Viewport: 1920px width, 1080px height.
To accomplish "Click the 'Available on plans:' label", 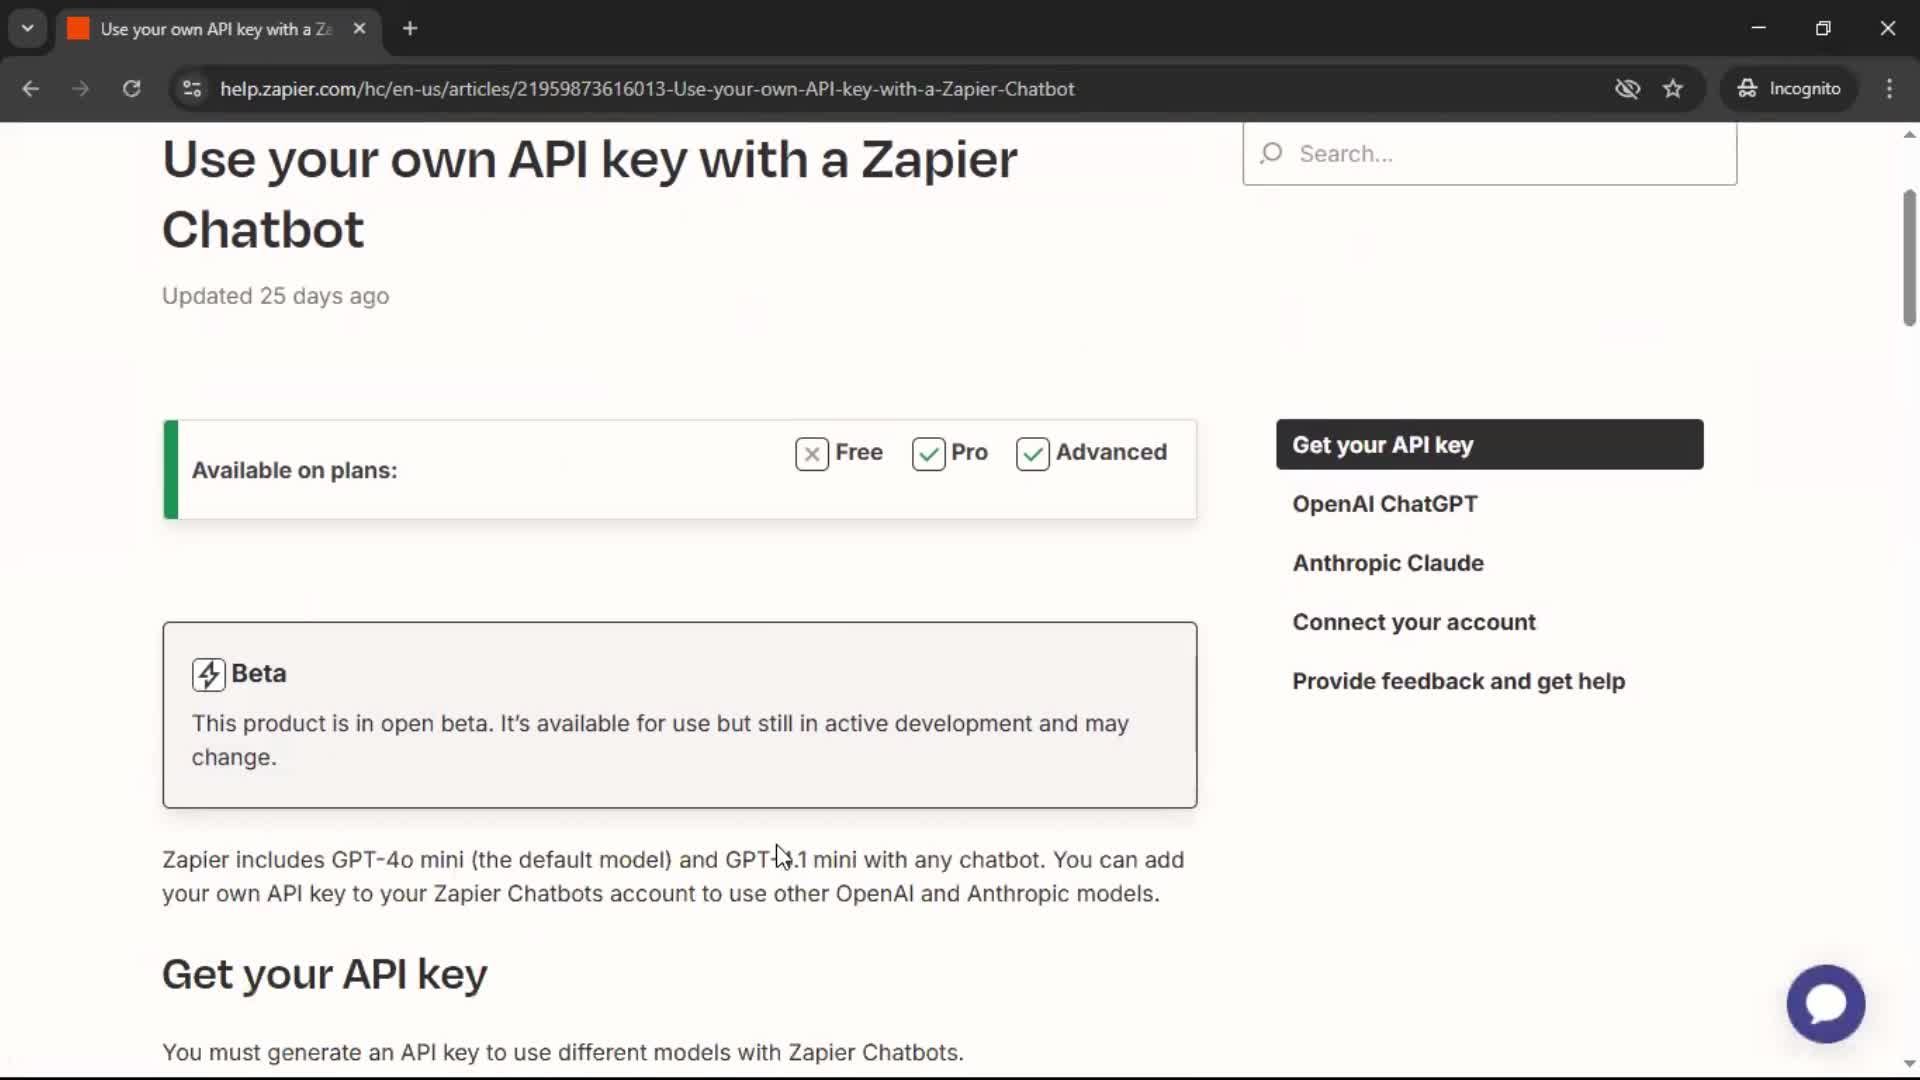I will (294, 470).
